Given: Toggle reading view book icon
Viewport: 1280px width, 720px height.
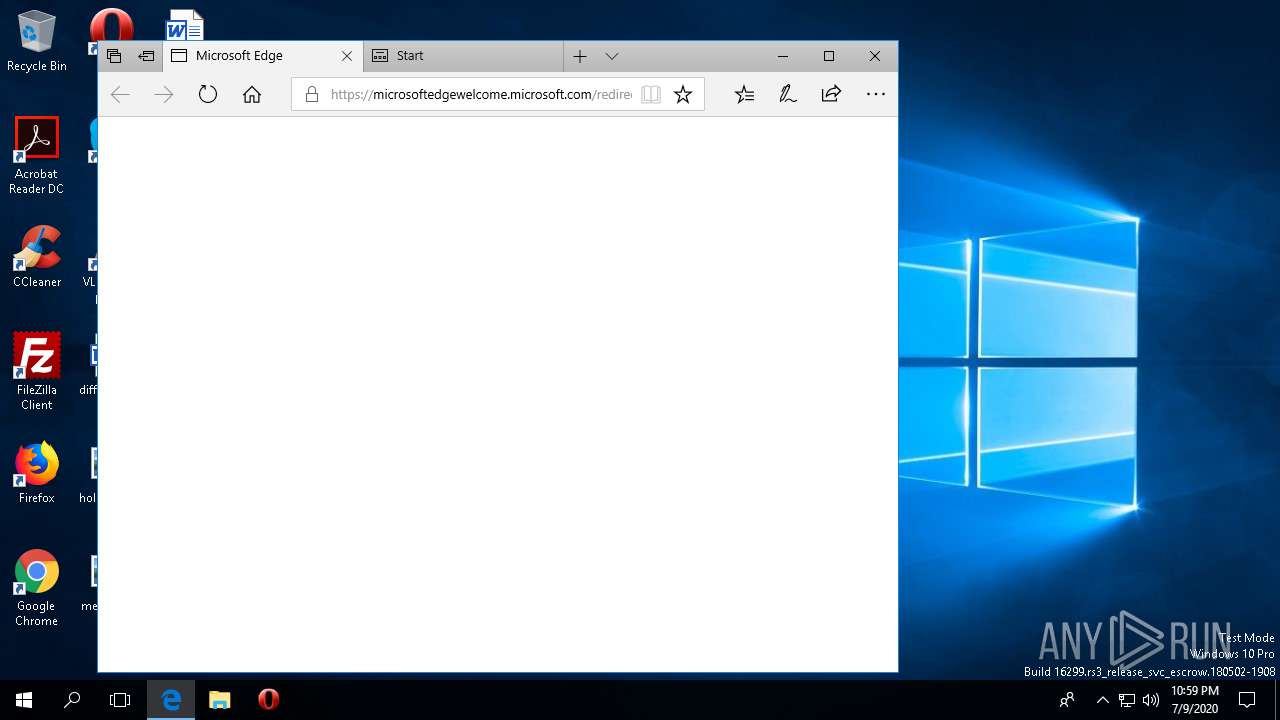Looking at the screenshot, I should 651,94.
